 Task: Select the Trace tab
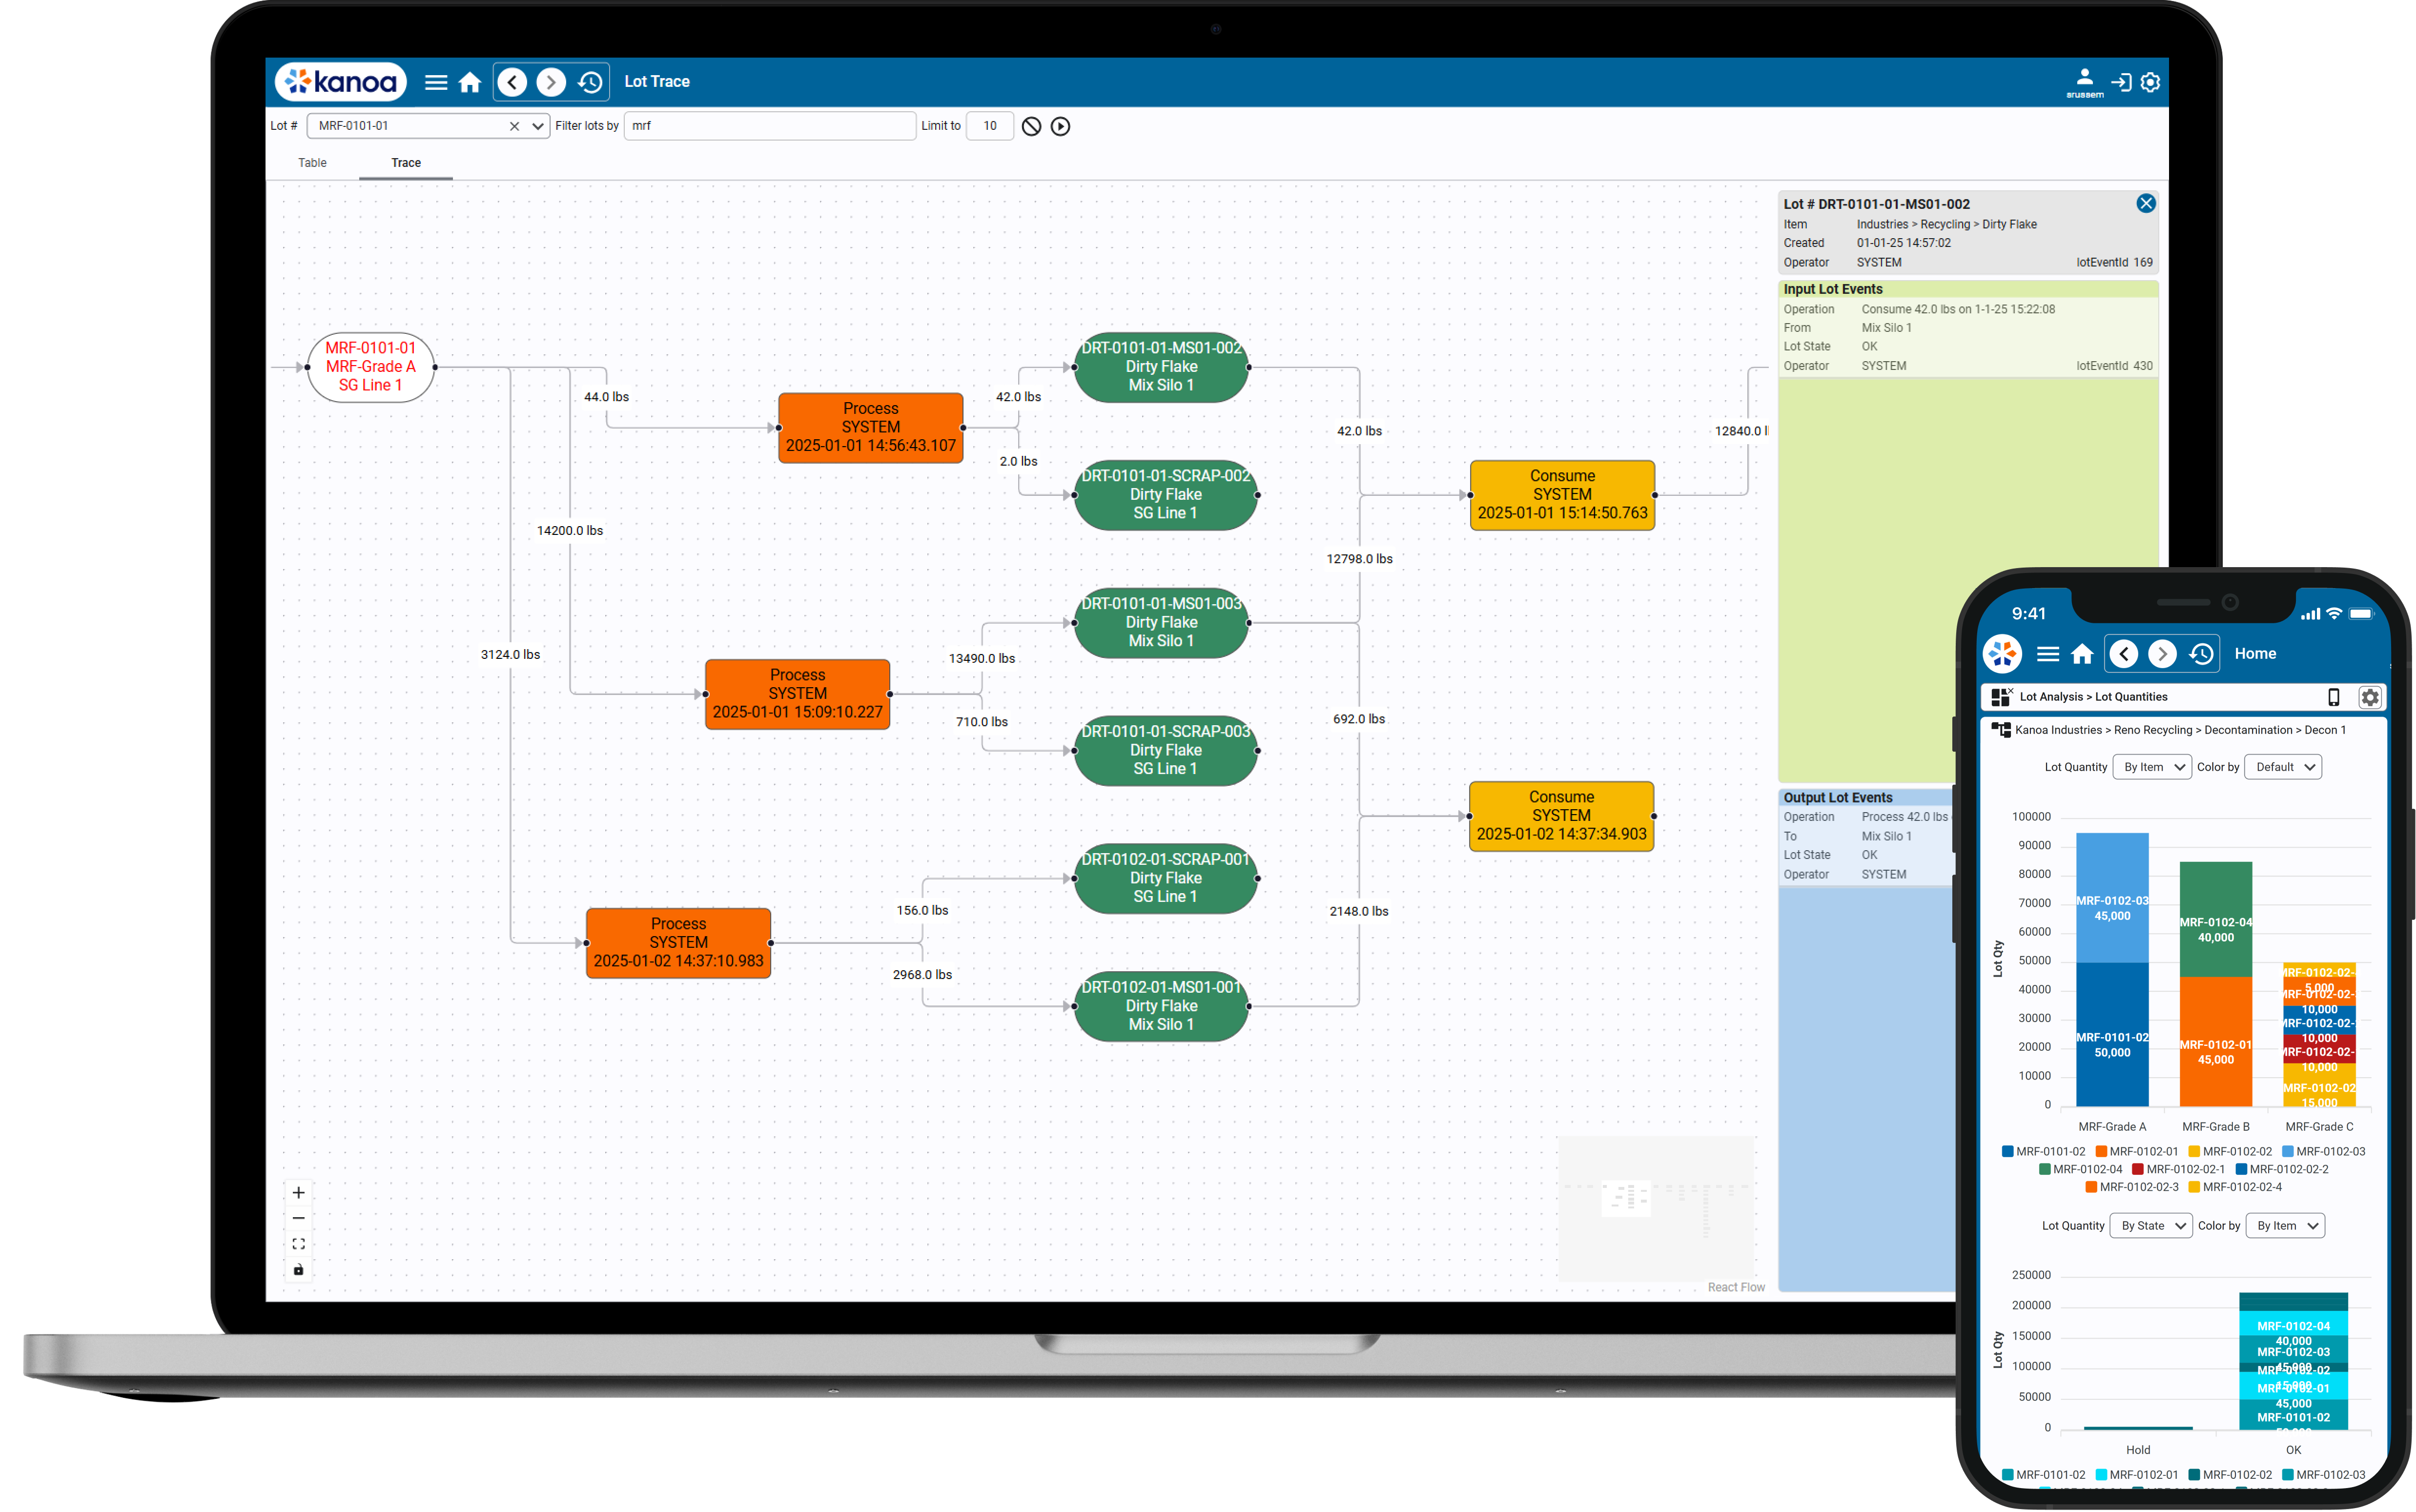(406, 163)
